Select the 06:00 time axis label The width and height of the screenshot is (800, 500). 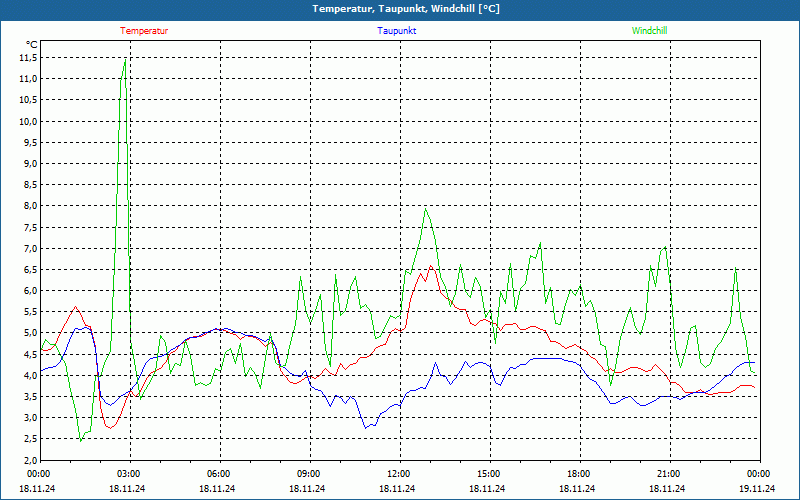click(x=218, y=474)
